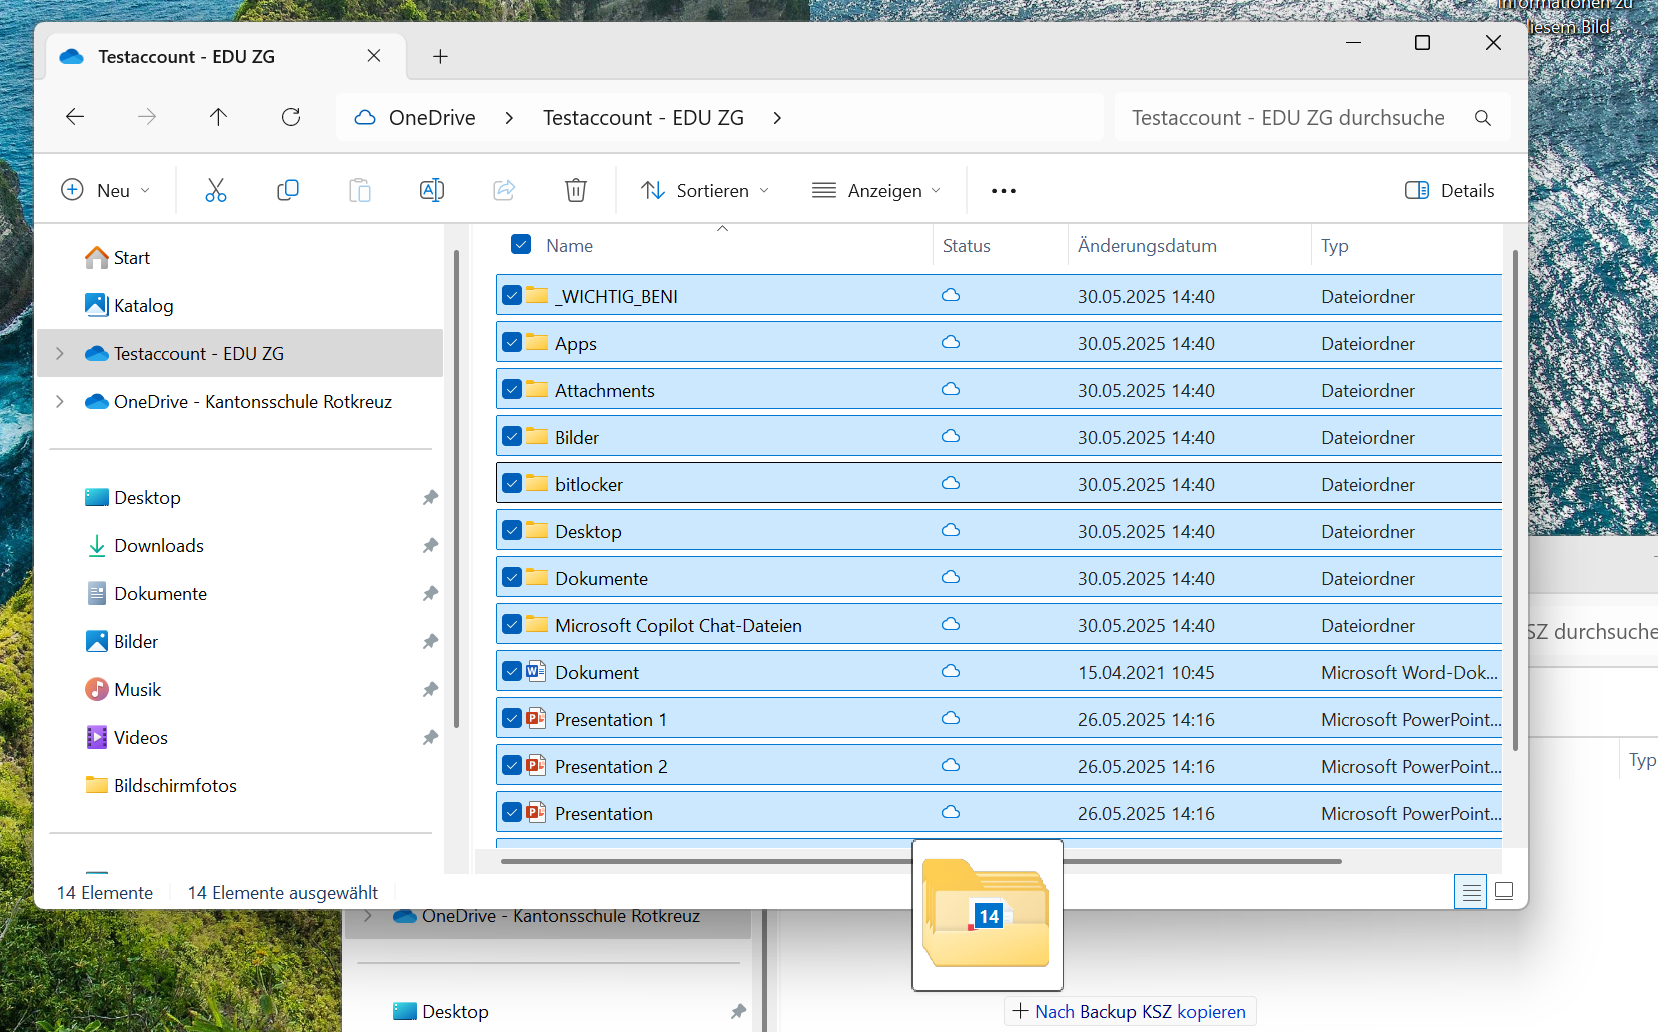Click the Delete trash can icon
This screenshot has width=1658, height=1032.
coord(576,190)
